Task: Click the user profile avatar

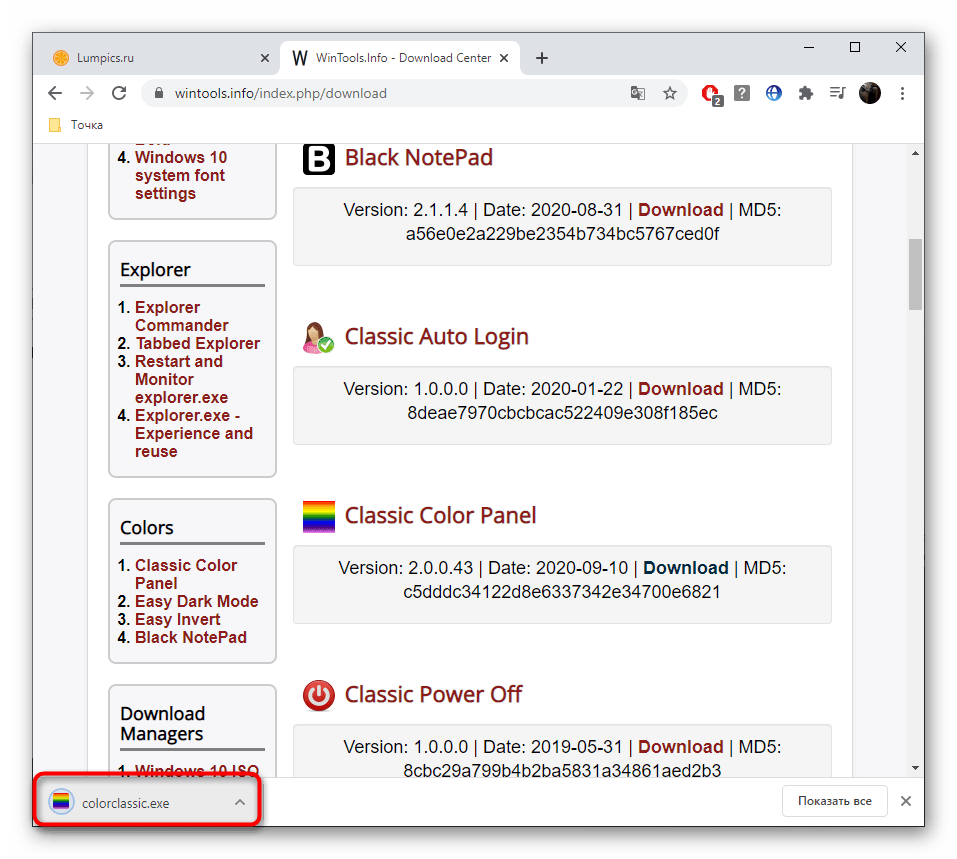Action: 870,93
